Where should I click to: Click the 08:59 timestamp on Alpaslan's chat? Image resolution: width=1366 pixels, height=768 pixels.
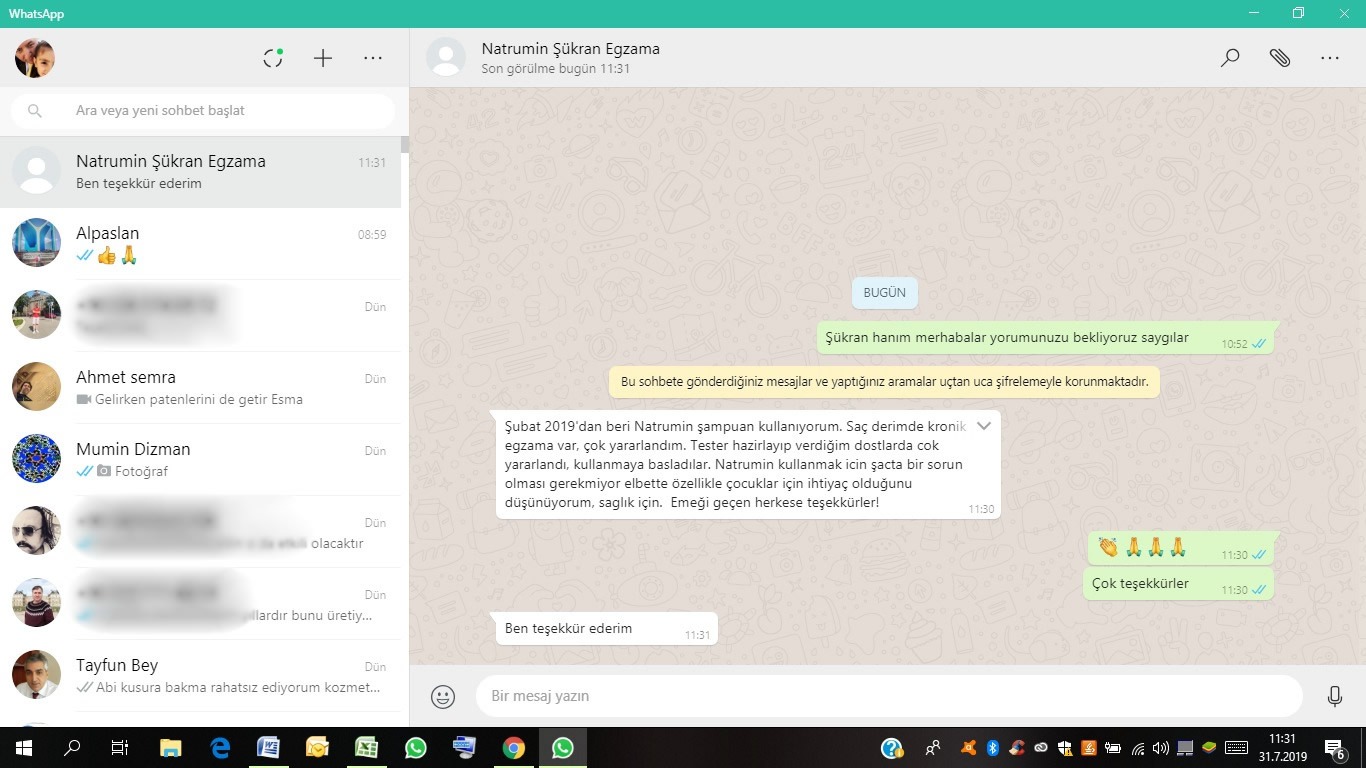coord(372,235)
